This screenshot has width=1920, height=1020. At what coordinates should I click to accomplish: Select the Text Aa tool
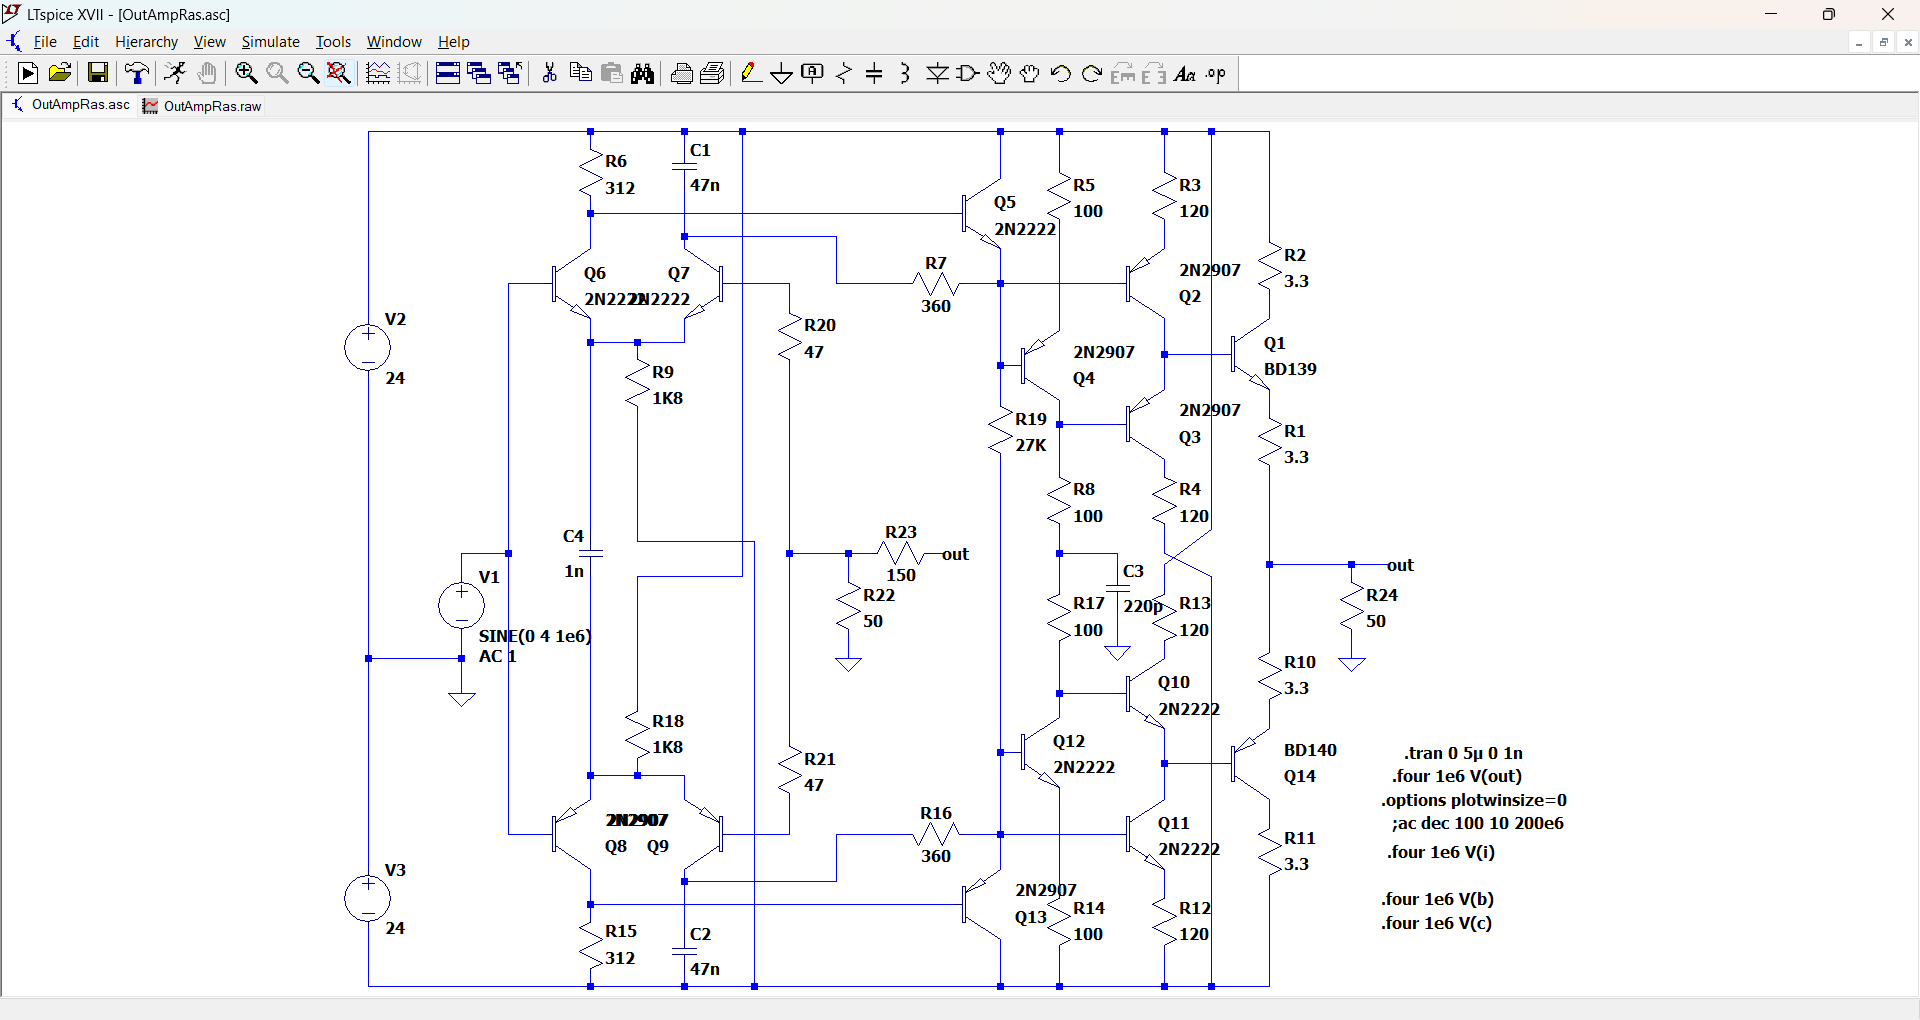coord(1185,73)
